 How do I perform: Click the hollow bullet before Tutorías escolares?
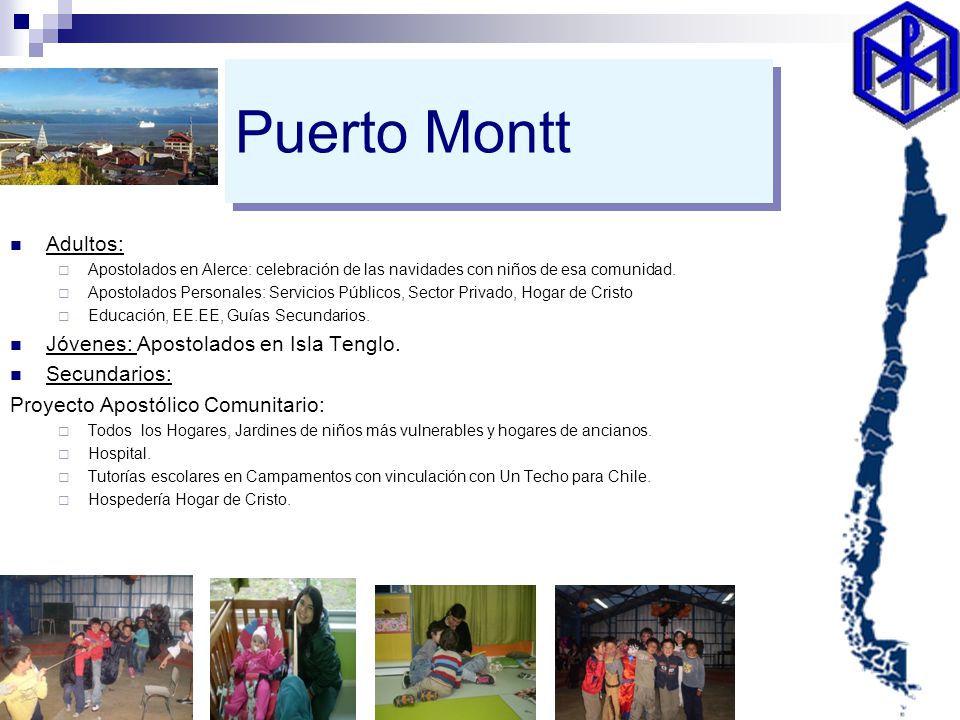pos(64,477)
